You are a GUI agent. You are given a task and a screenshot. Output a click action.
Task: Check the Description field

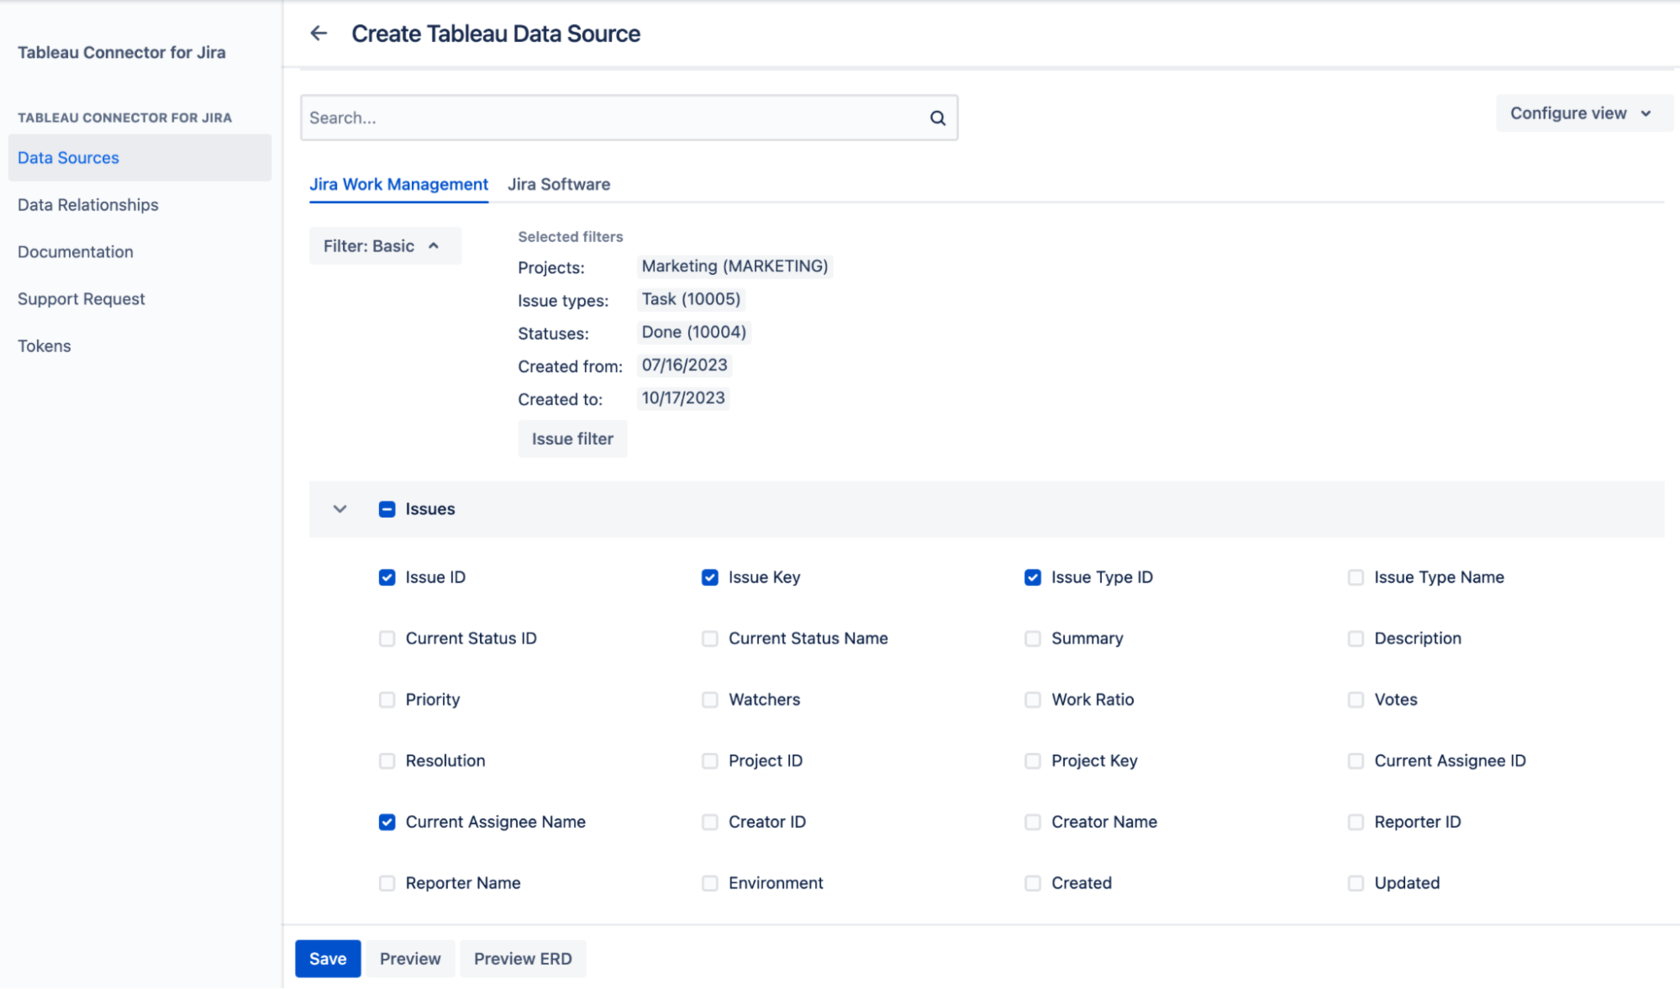1355,638
